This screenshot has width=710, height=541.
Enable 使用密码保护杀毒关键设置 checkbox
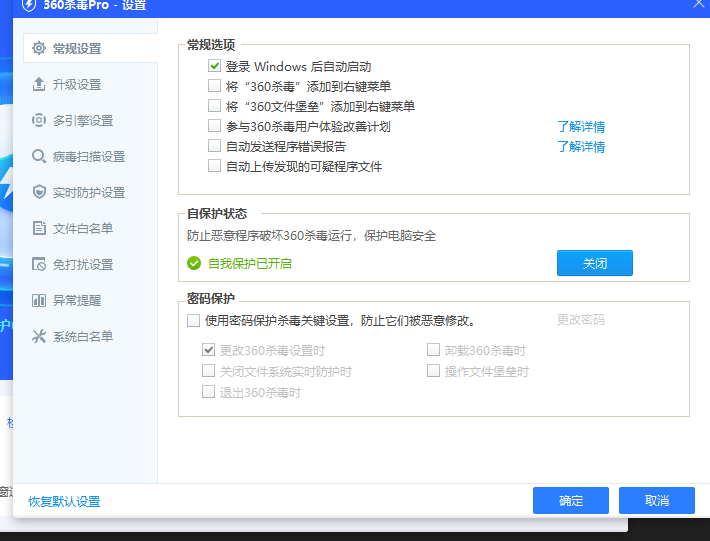pyautogui.click(x=193, y=320)
